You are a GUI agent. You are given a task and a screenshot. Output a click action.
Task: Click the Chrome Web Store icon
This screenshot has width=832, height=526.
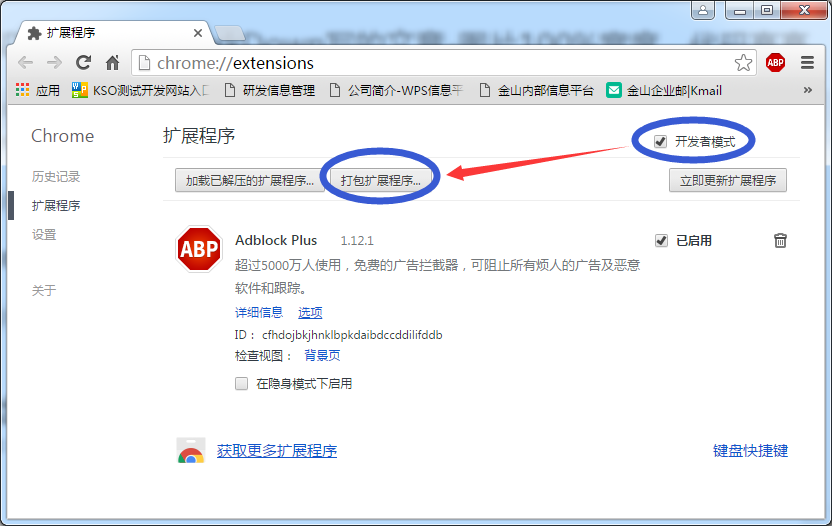(191, 451)
